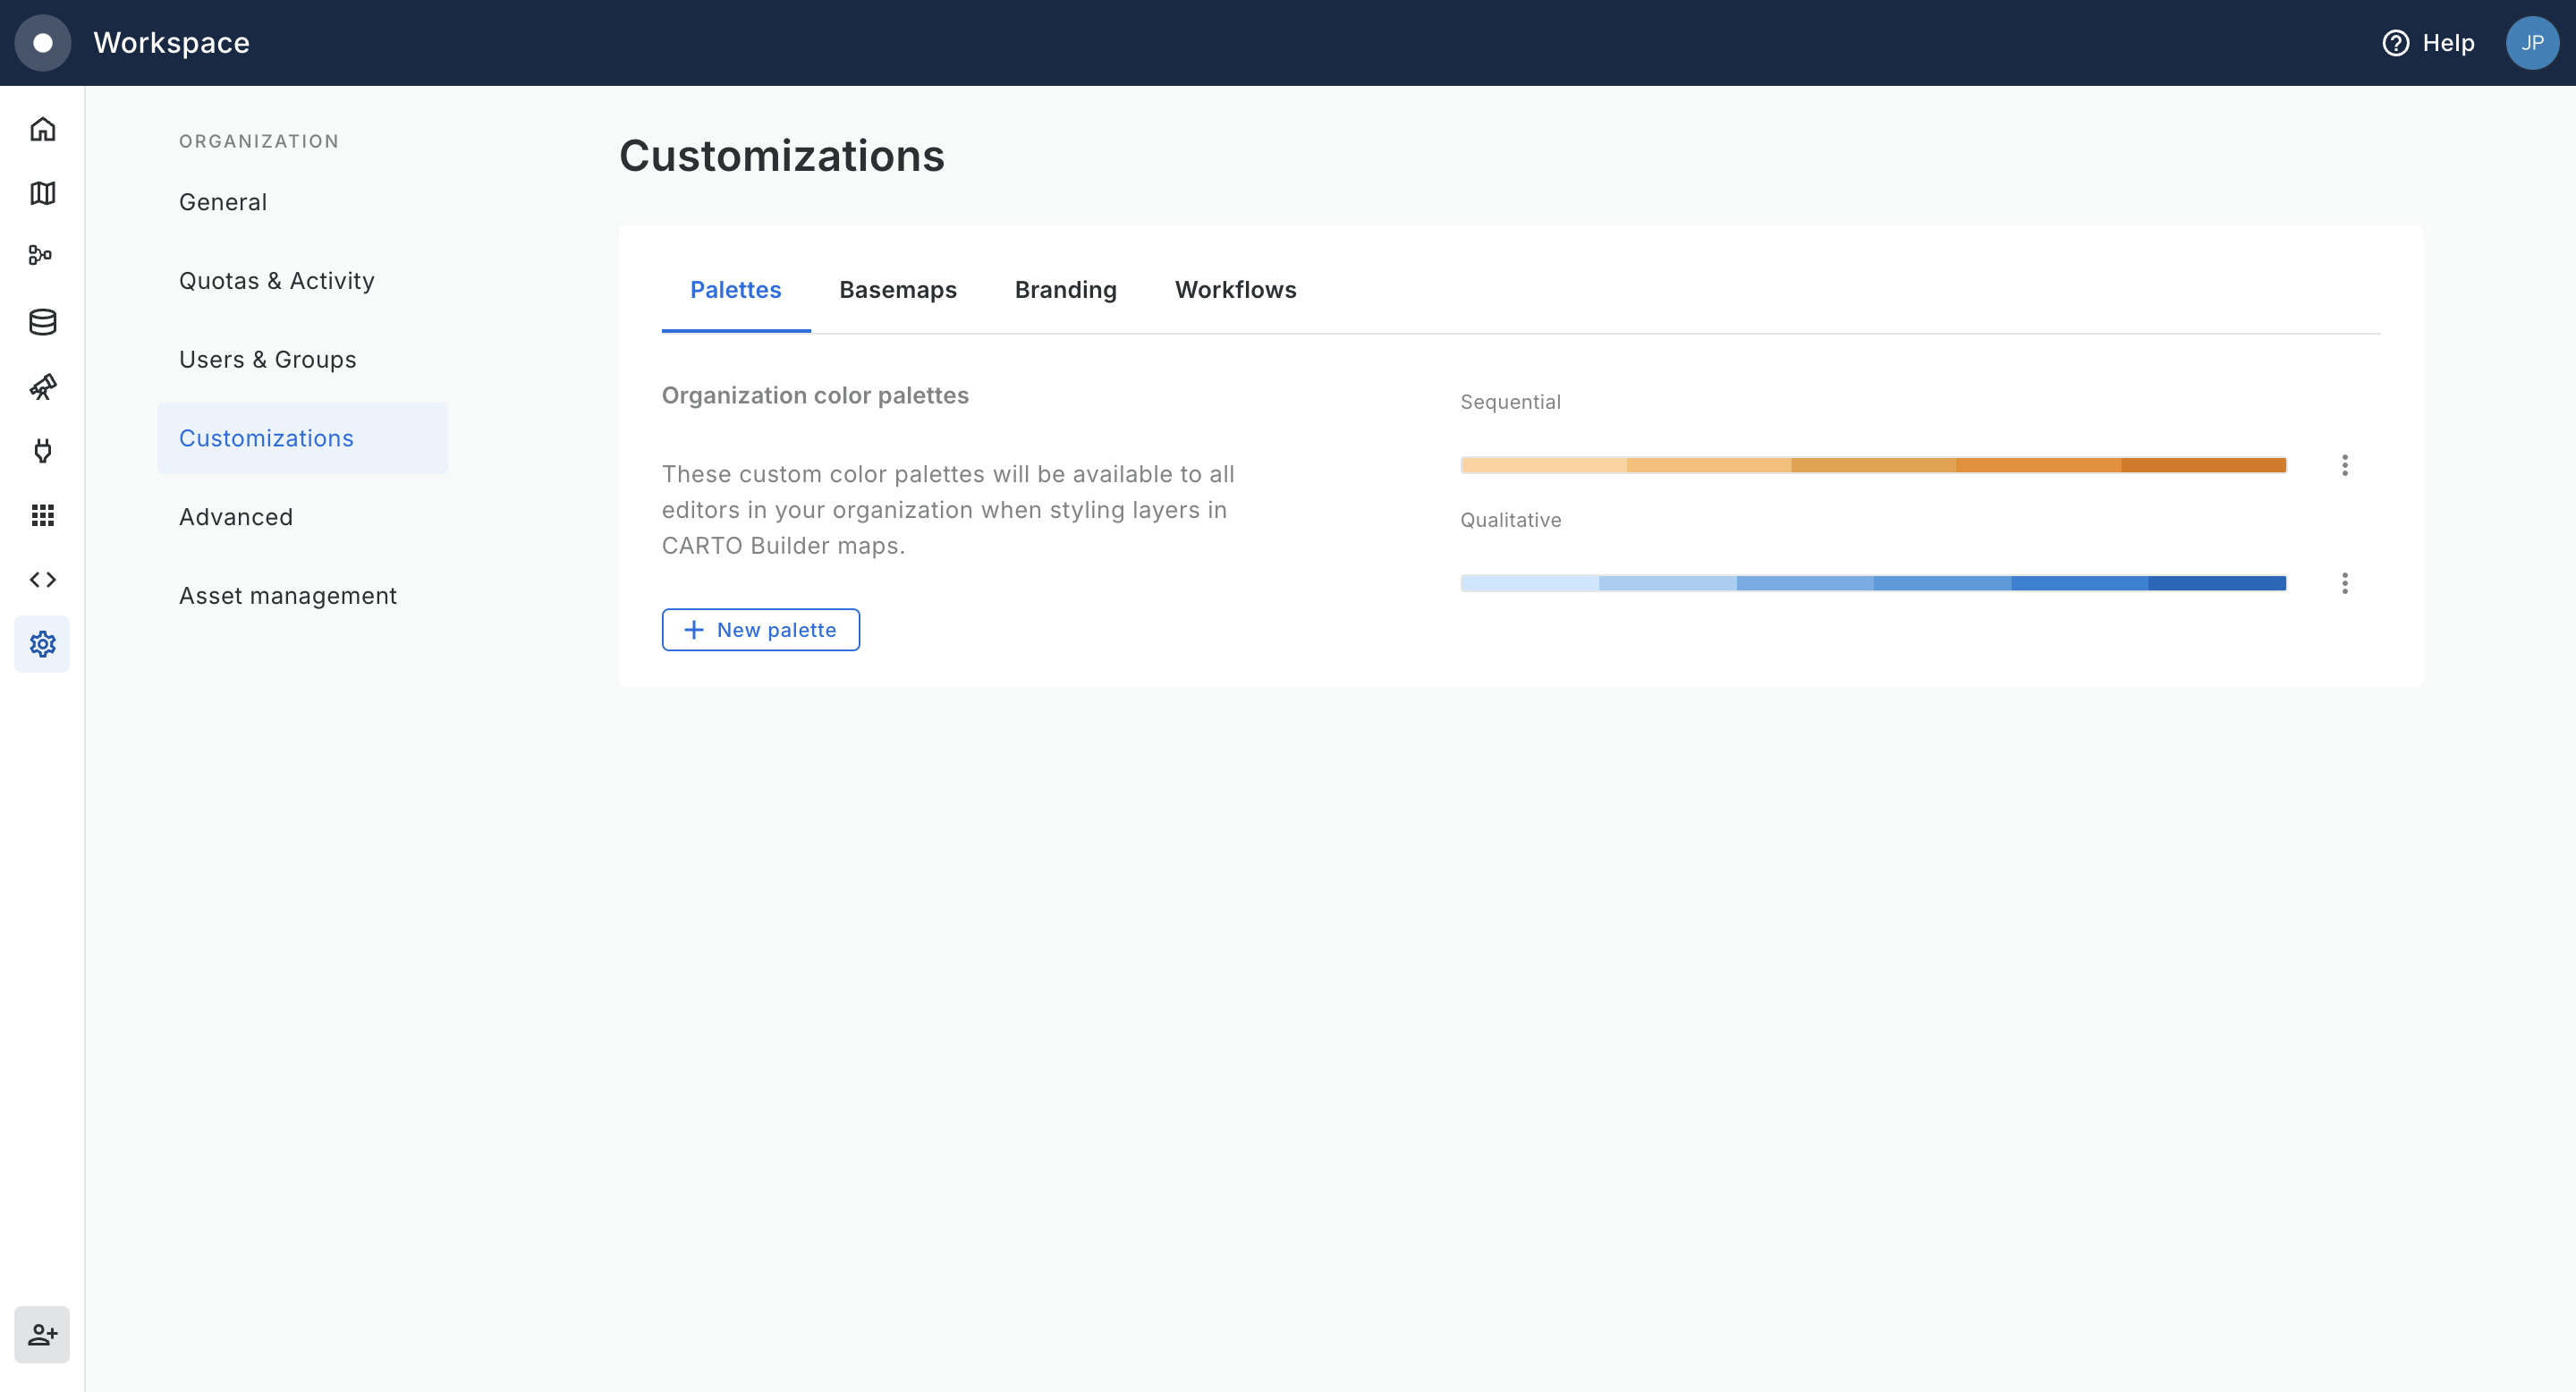Open the Maps icon in the sidebar

click(42, 193)
